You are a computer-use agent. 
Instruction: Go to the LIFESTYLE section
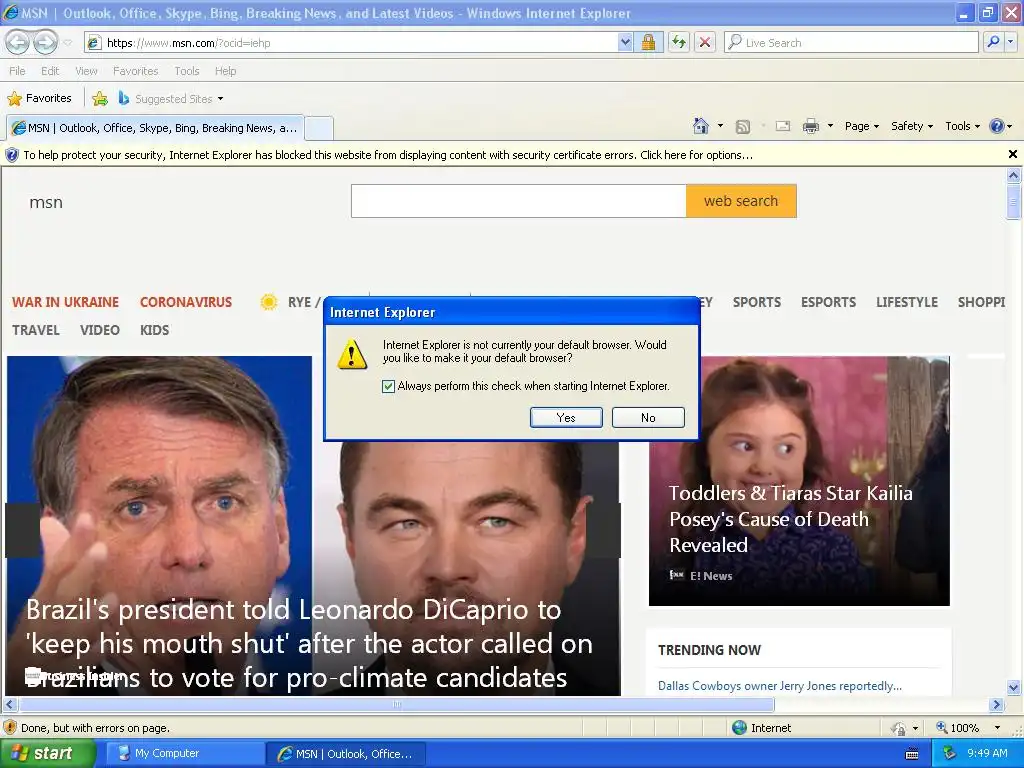[907, 302]
